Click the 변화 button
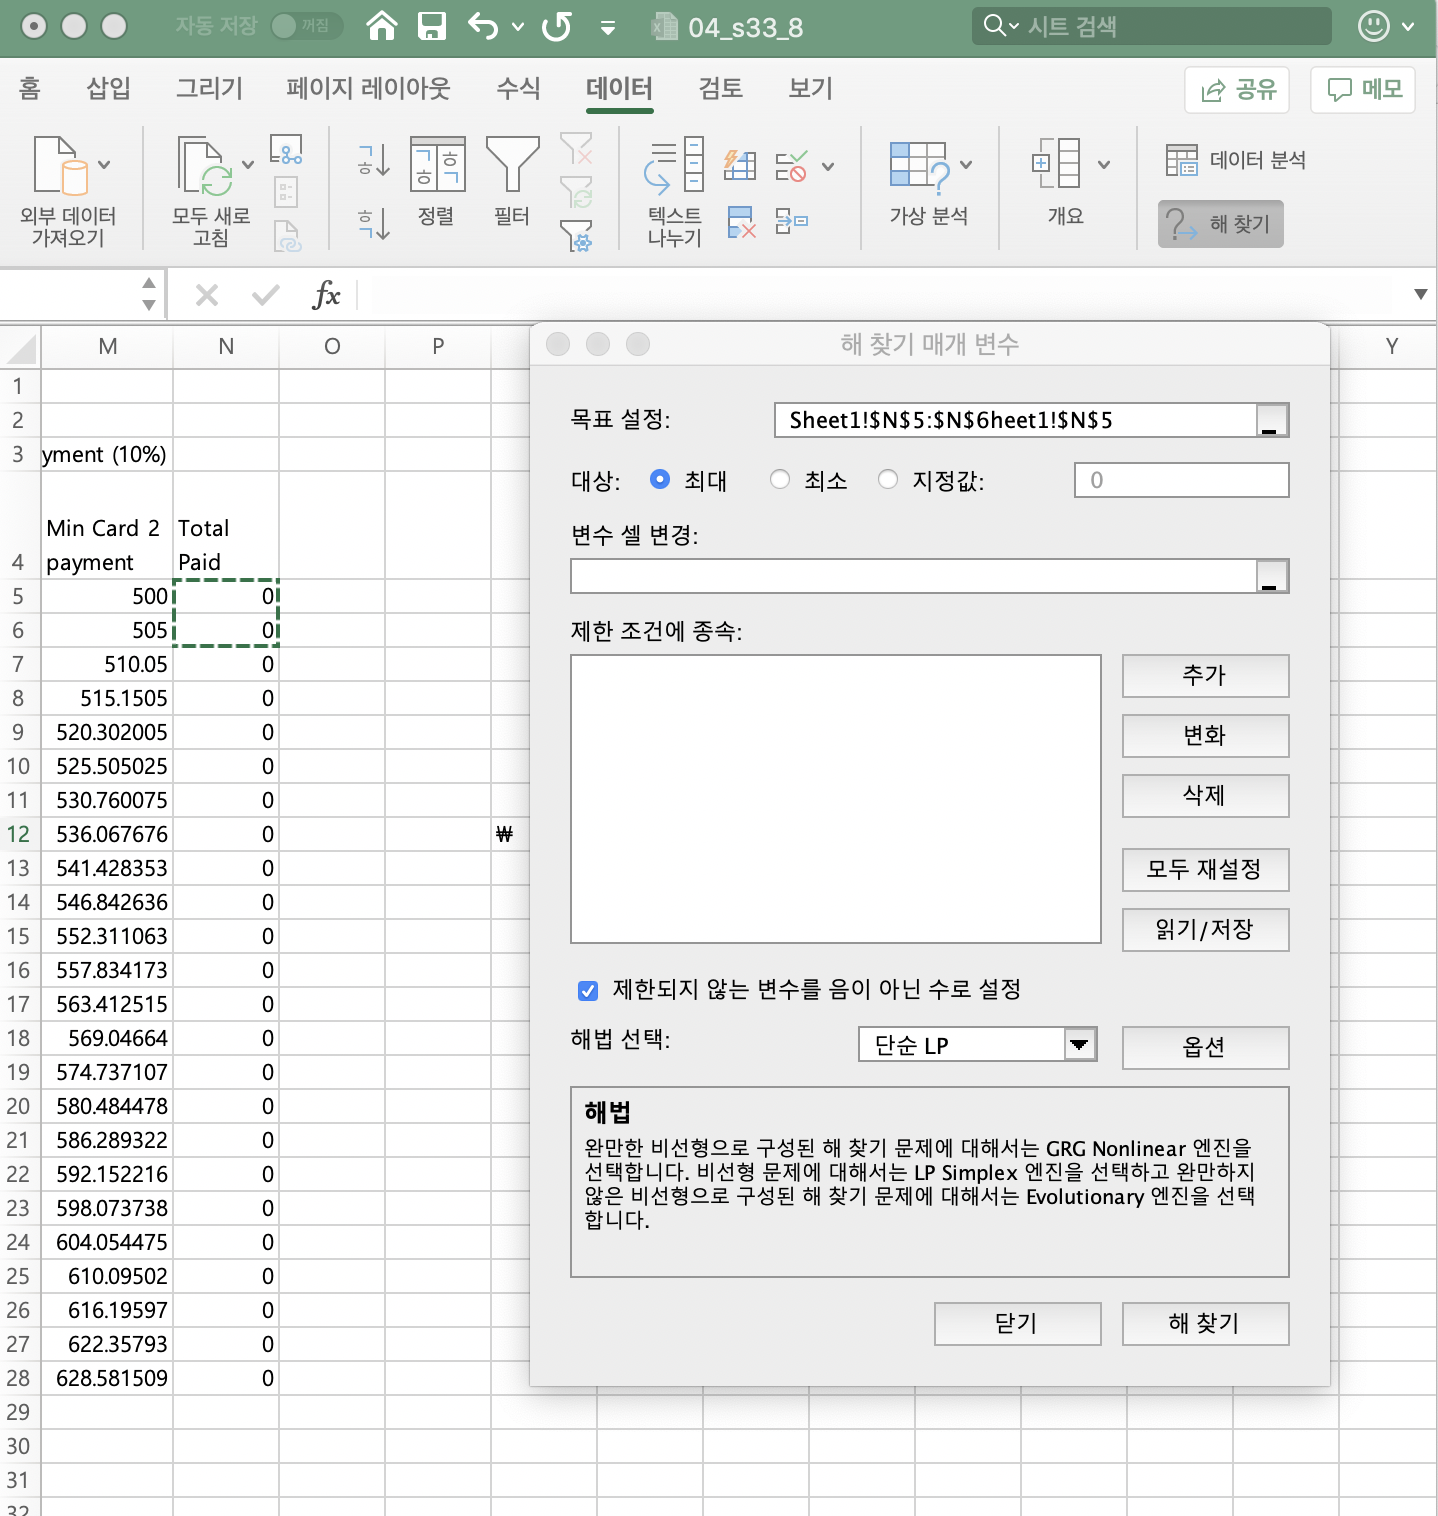The width and height of the screenshot is (1438, 1516). [1205, 736]
